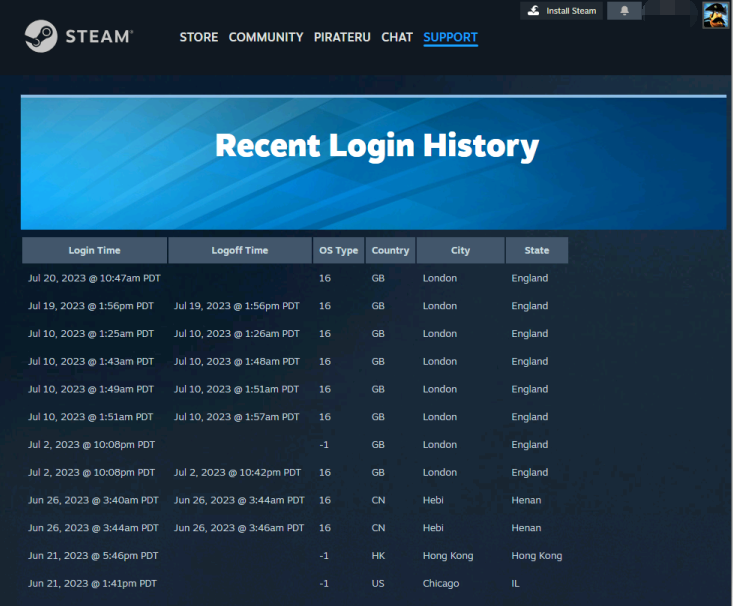This screenshot has width=733, height=606.
Task: Click OS type -1 in Jun 21 1:41pm row
Action: coord(324,584)
